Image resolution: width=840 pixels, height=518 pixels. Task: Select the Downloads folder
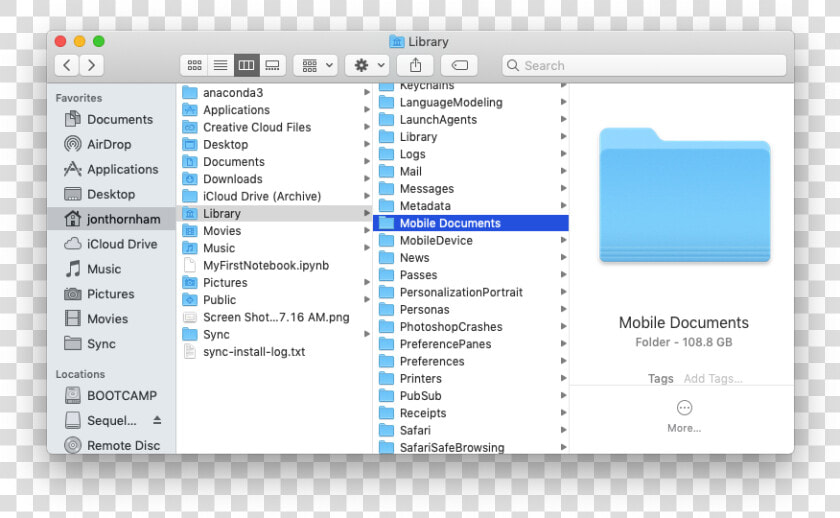tap(274, 179)
